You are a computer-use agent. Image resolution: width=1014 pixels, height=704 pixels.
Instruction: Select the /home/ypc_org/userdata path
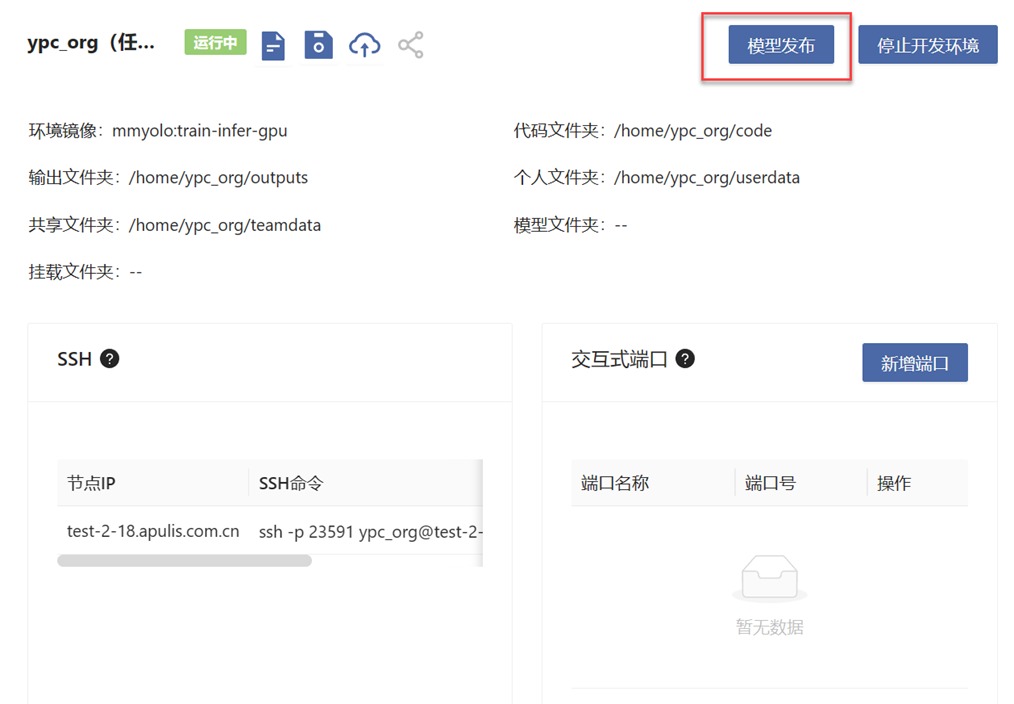(x=707, y=178)
